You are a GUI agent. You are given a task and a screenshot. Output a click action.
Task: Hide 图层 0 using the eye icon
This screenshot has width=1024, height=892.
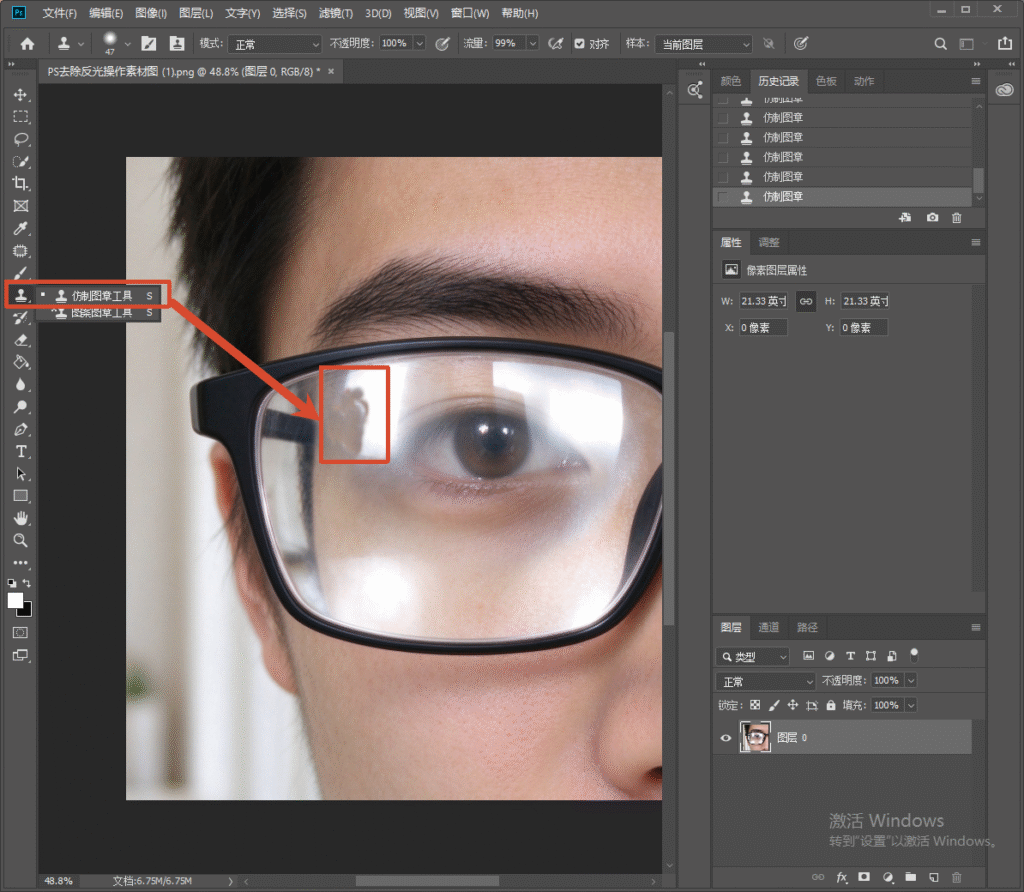point(726,738)
